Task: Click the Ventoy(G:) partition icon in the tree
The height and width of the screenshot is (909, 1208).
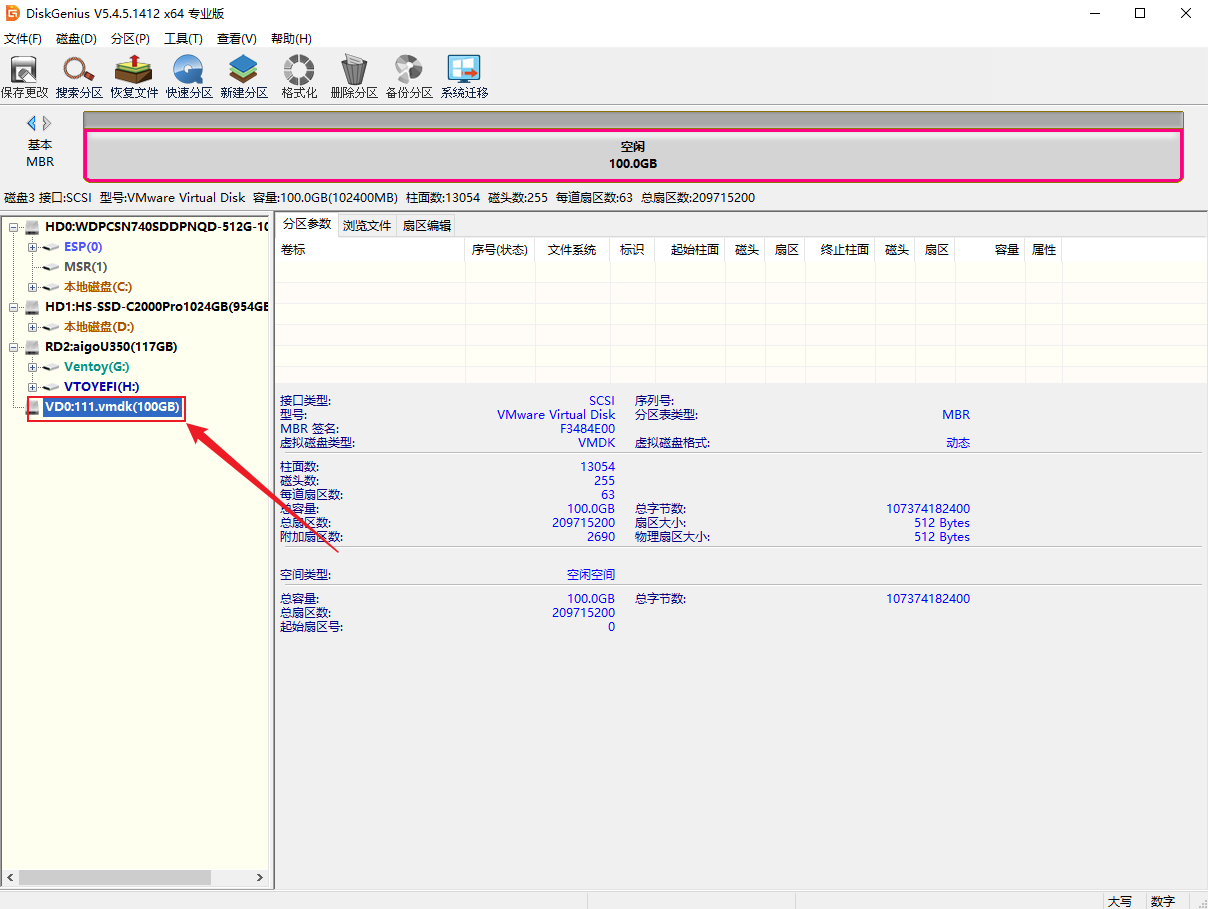Action: [x=52, y=367]
